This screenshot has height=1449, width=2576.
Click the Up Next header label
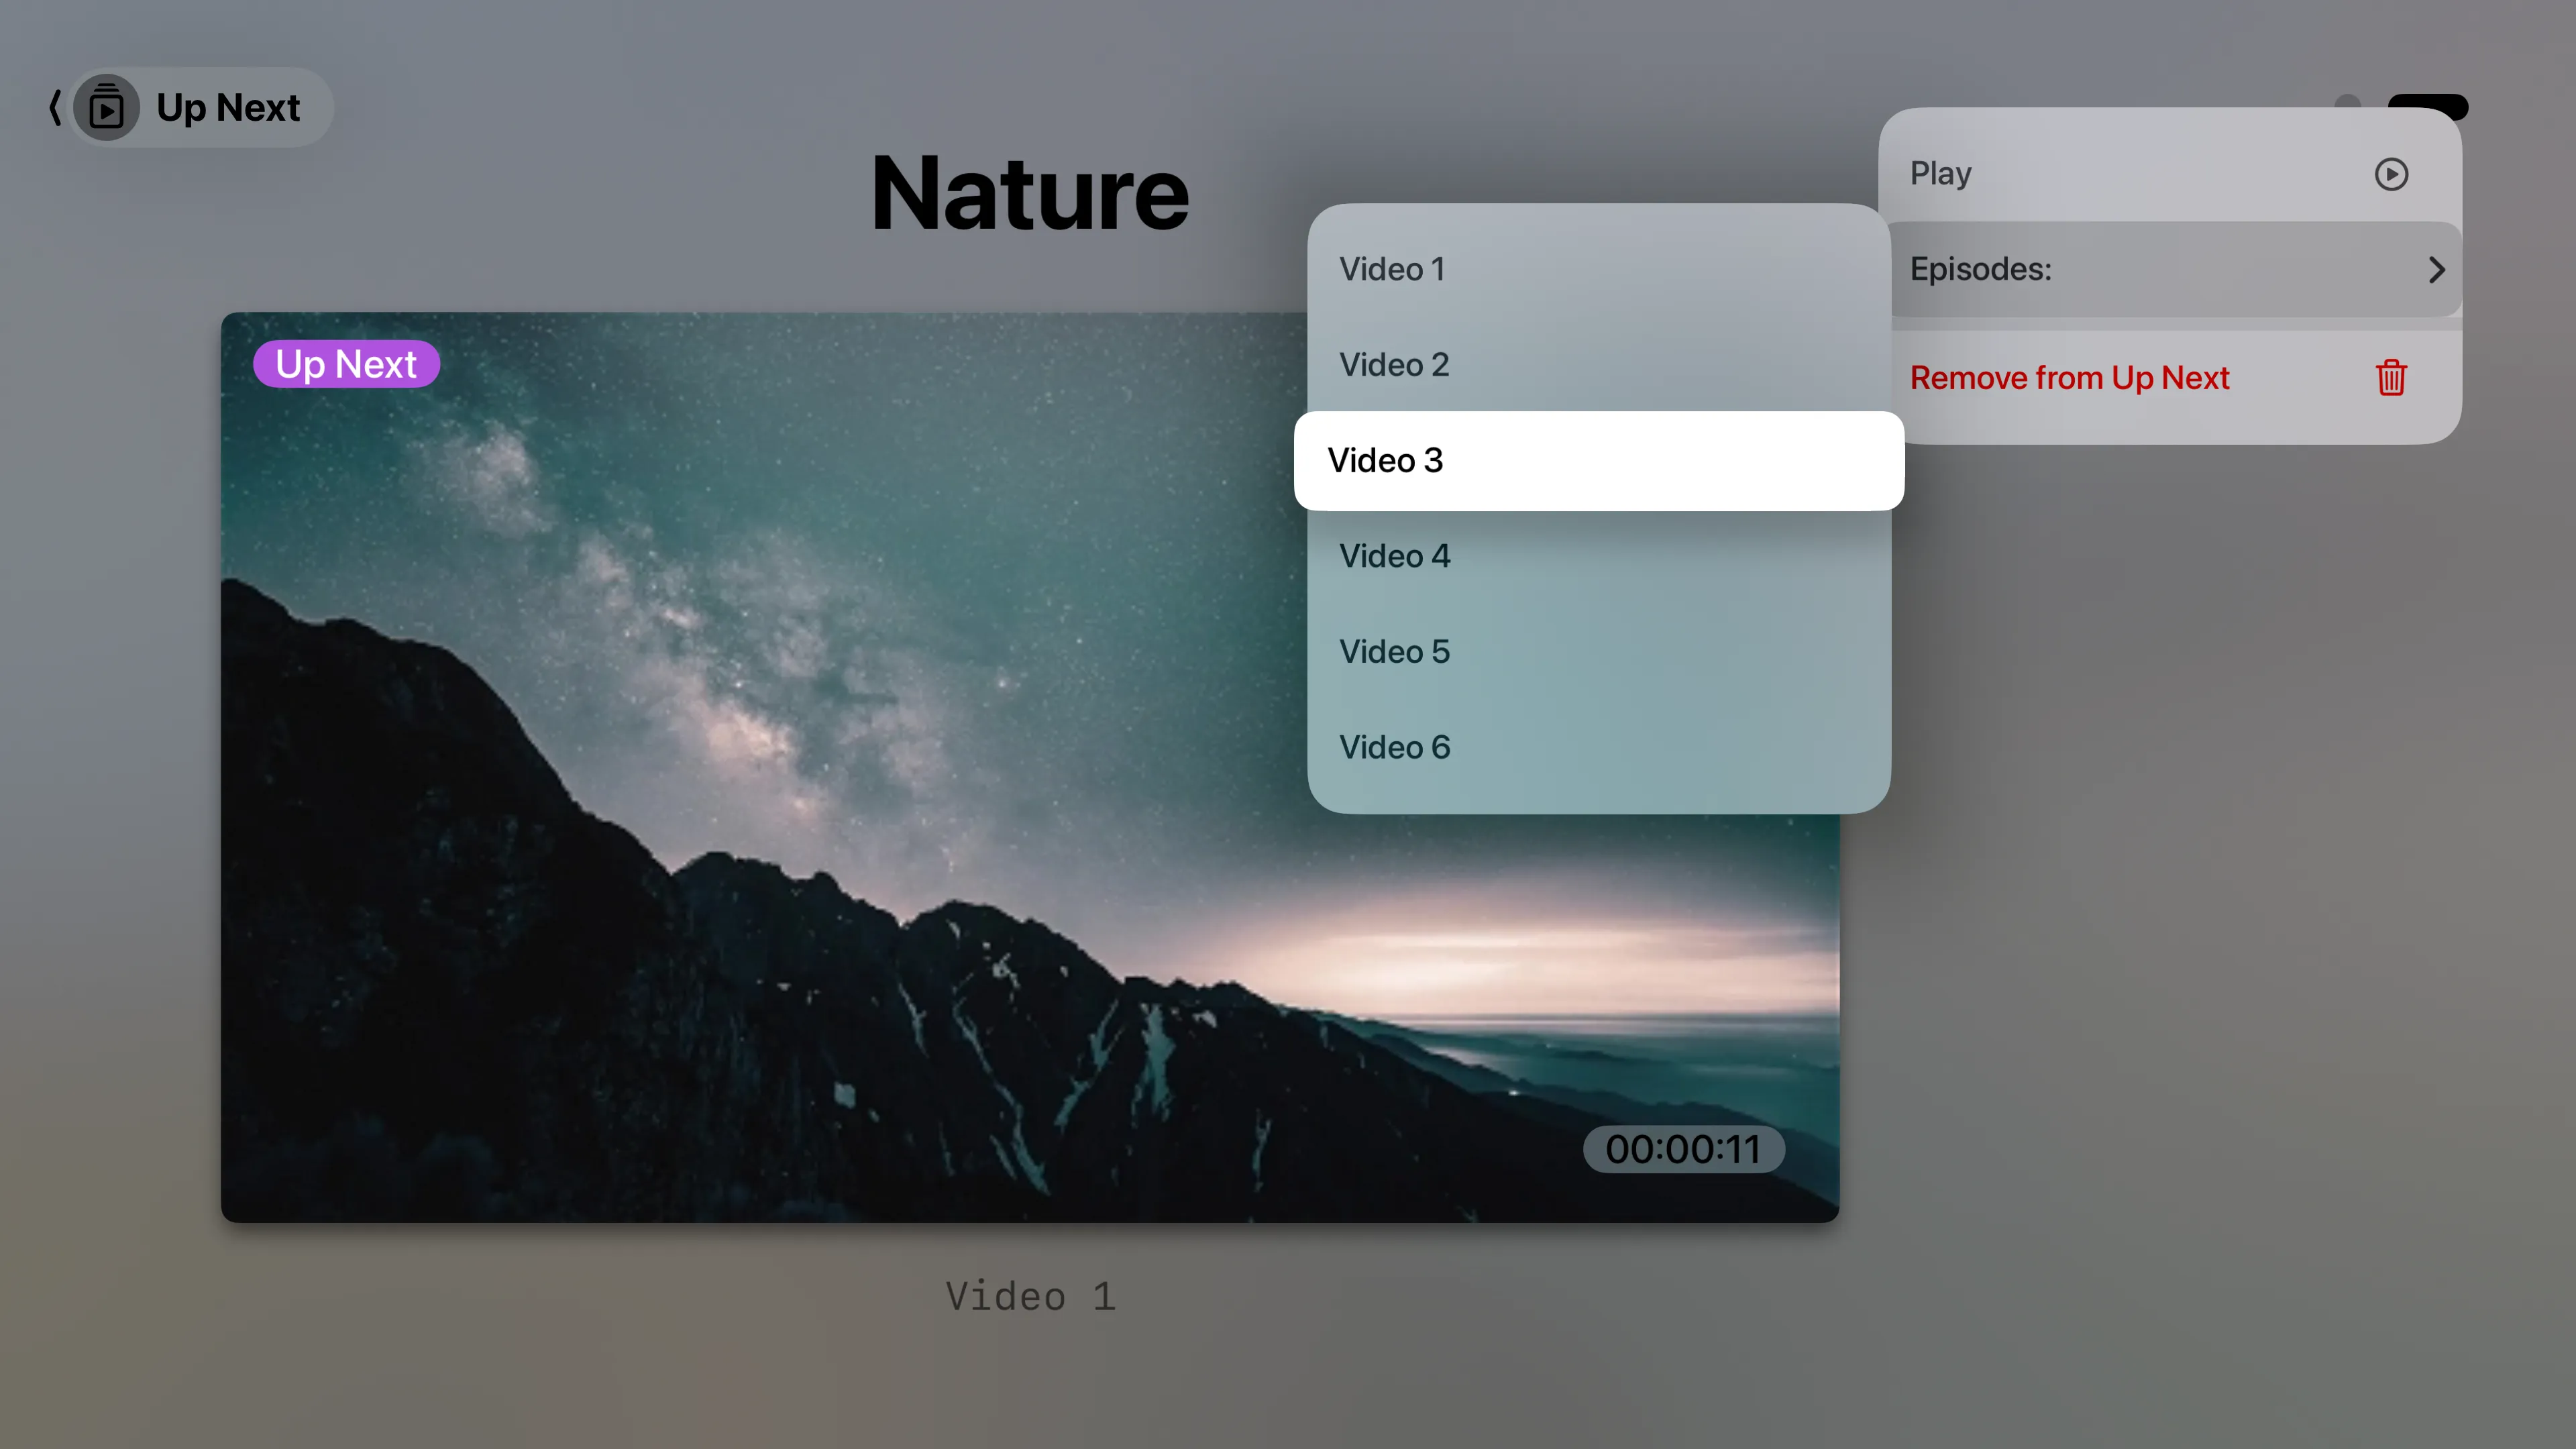pos(228,107)
